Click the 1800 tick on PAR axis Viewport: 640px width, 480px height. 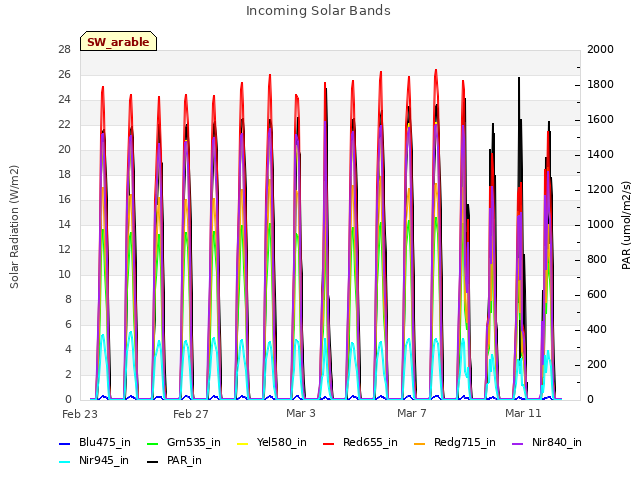click(600, 84)
